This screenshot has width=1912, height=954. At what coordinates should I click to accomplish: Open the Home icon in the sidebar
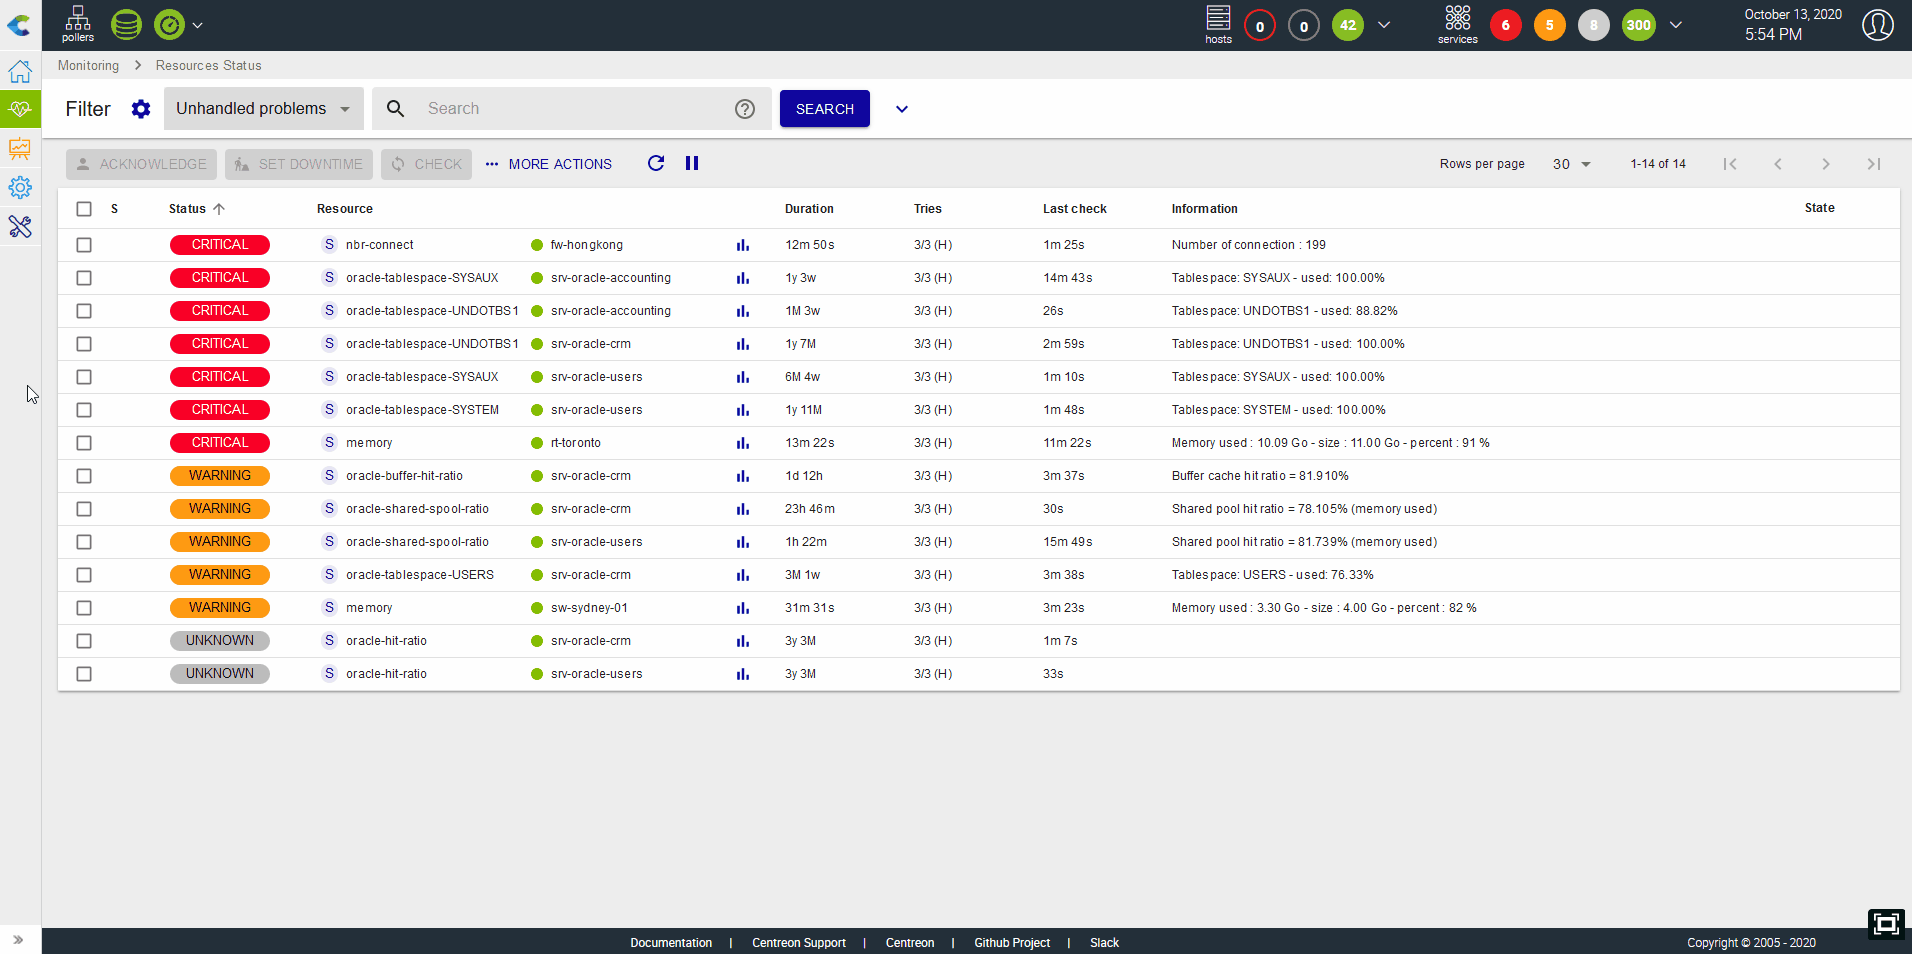(x=20, y=71)
